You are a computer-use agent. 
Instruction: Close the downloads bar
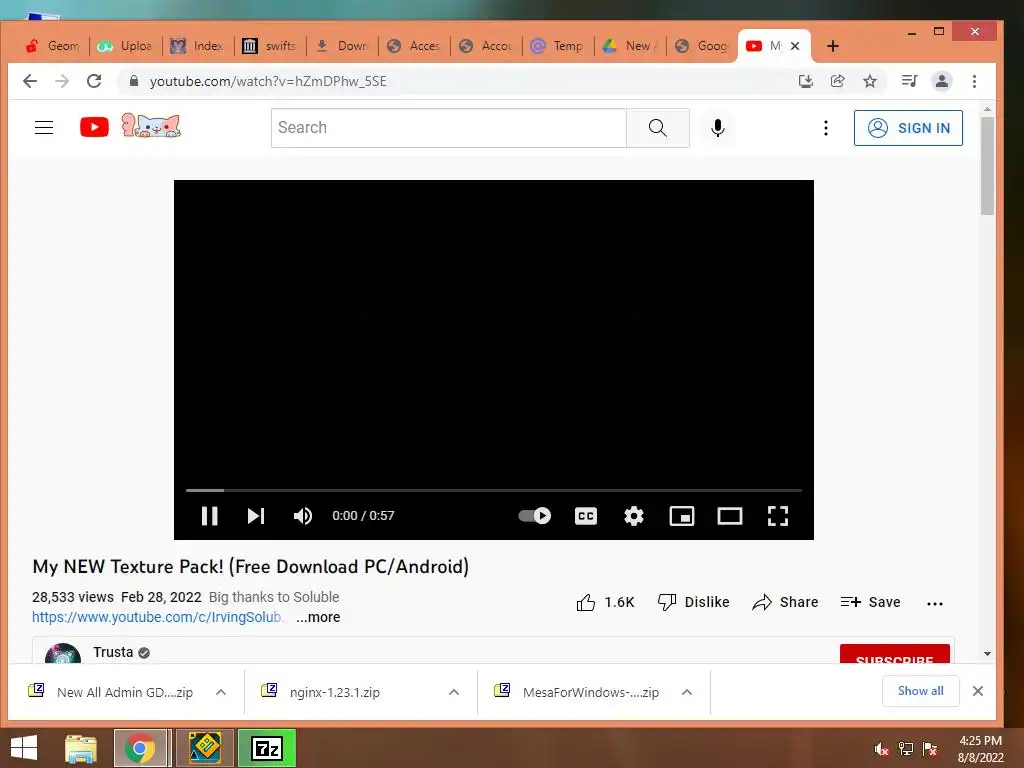978,691
